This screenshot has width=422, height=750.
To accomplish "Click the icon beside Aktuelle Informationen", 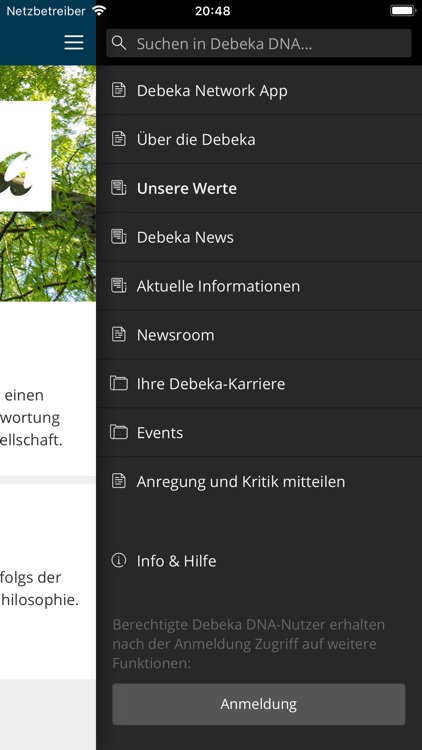I will click(x=119, y=285).
